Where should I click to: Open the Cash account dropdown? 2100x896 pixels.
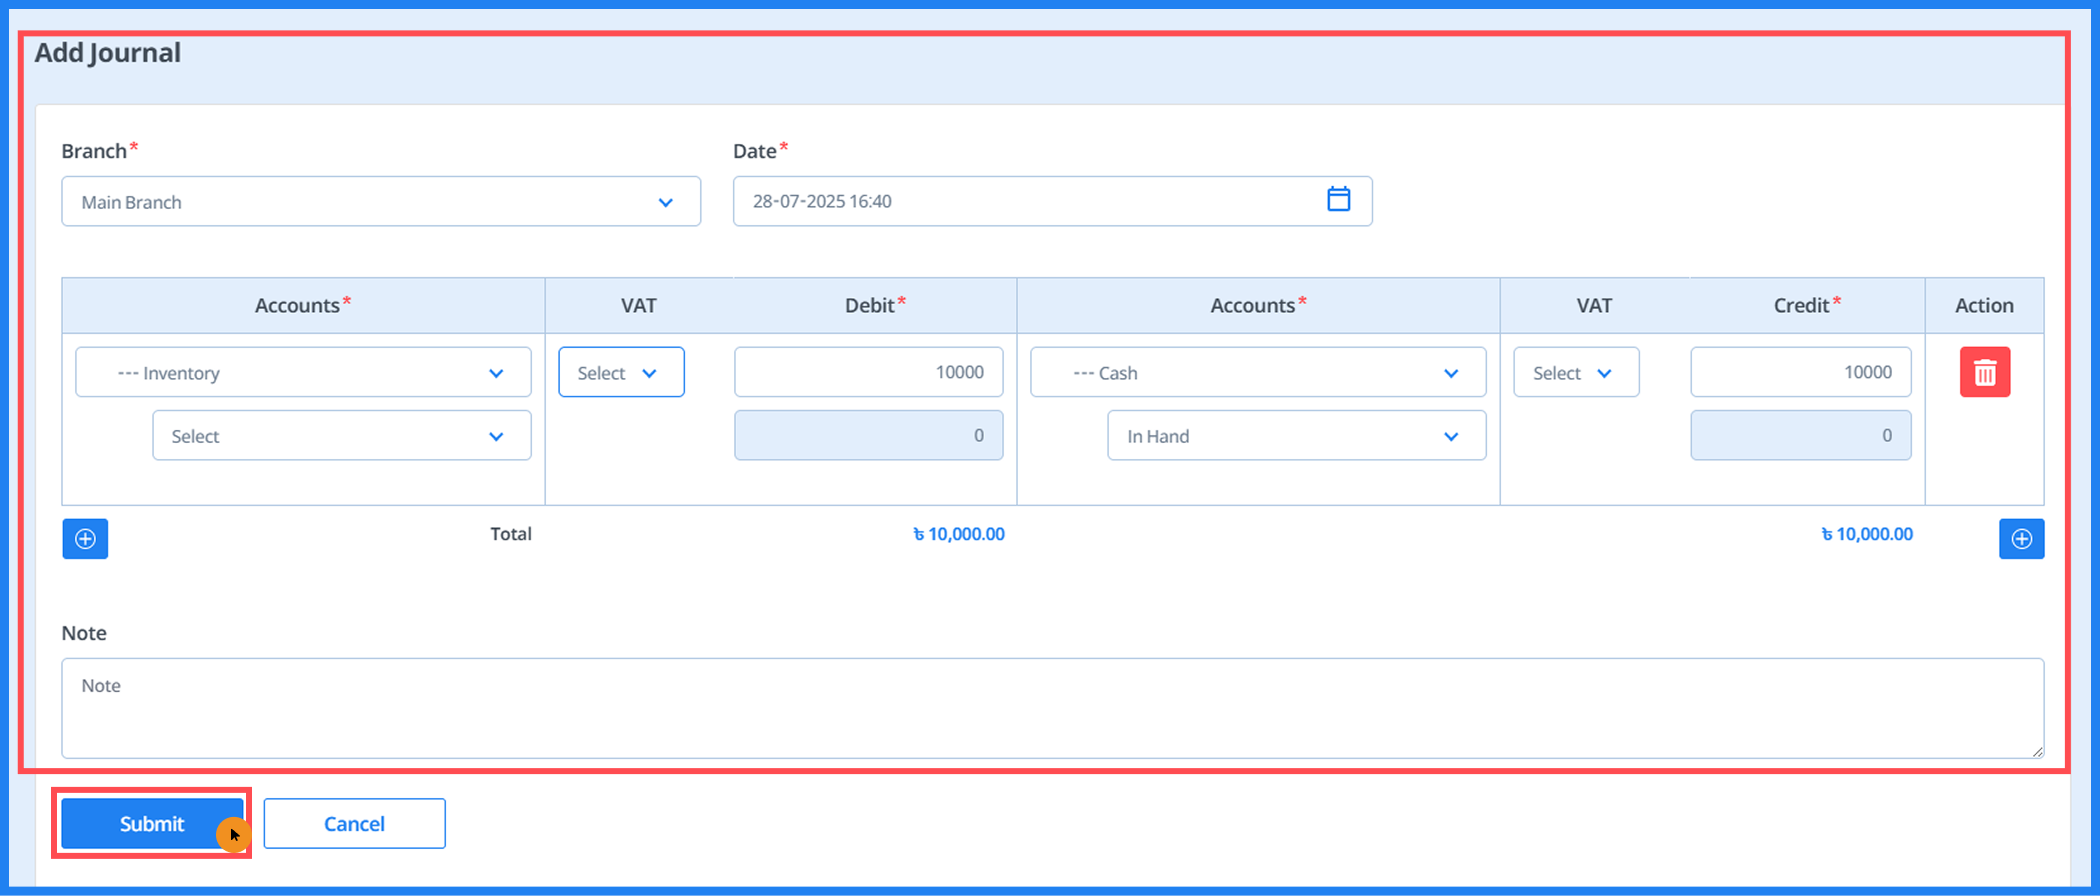pyautogui.click(x=1257, y=373)
